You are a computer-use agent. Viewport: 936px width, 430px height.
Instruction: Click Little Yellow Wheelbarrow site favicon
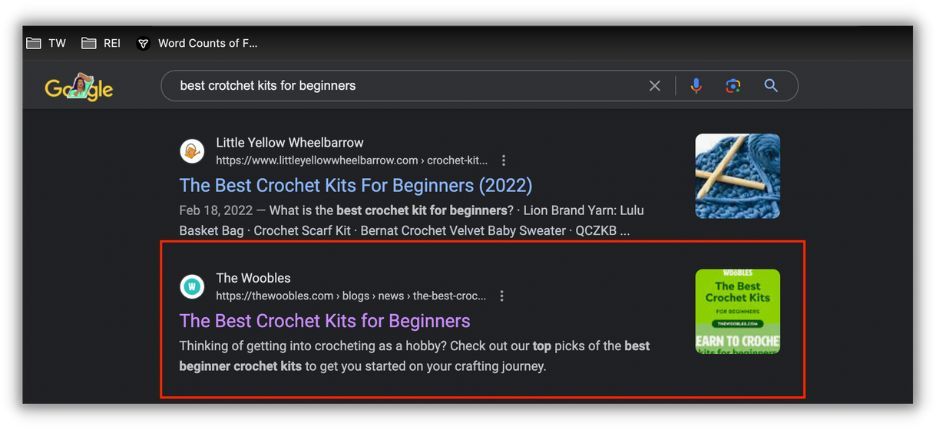click(192, 151)
